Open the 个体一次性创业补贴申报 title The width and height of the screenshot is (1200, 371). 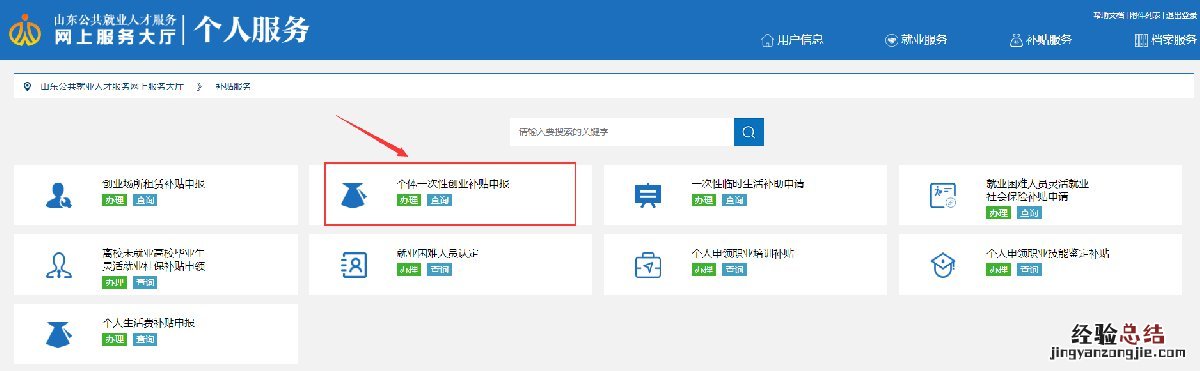pos(453,184)
